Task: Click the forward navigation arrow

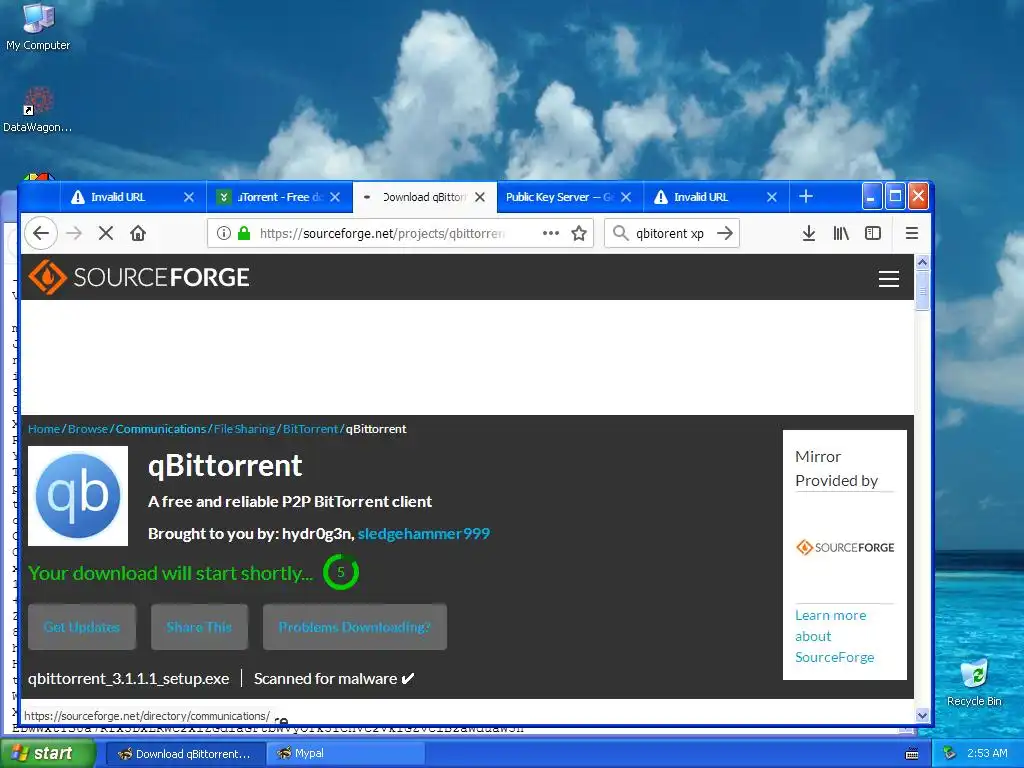Action: tap(74, 233)
